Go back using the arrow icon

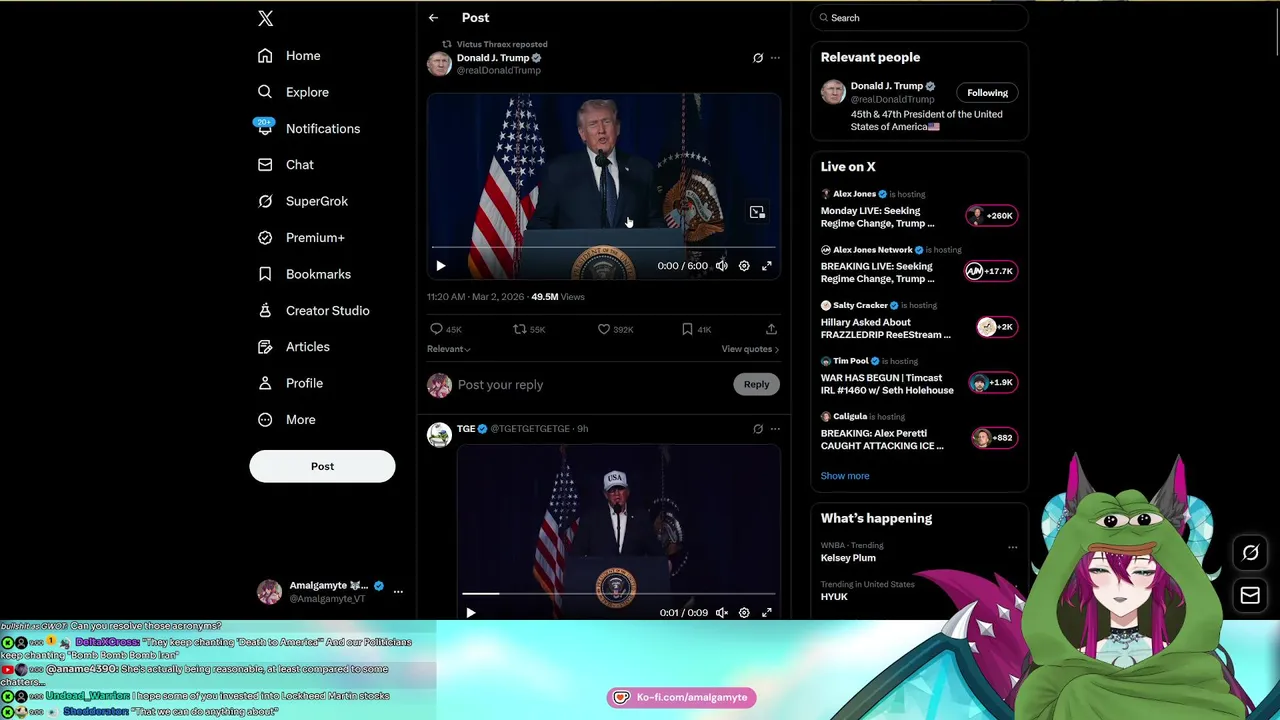[433, 18]
